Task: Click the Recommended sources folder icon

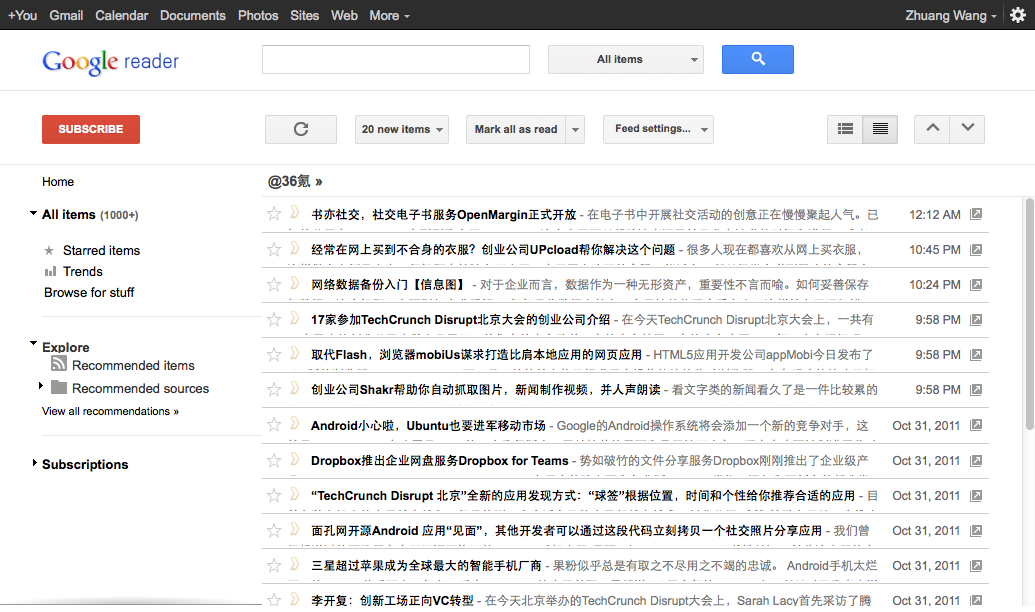Action: point(59,387)
